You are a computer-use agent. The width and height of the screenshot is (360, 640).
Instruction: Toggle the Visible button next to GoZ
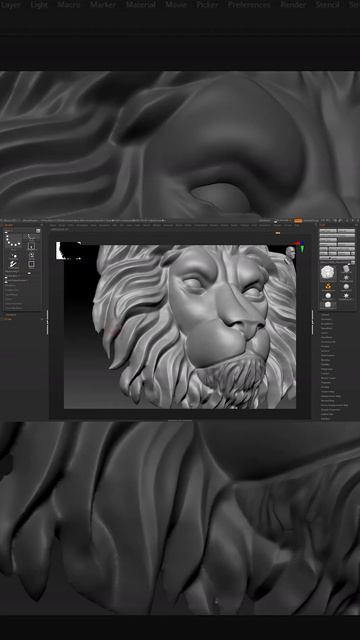pyautogui.click(x=344, y=253)
